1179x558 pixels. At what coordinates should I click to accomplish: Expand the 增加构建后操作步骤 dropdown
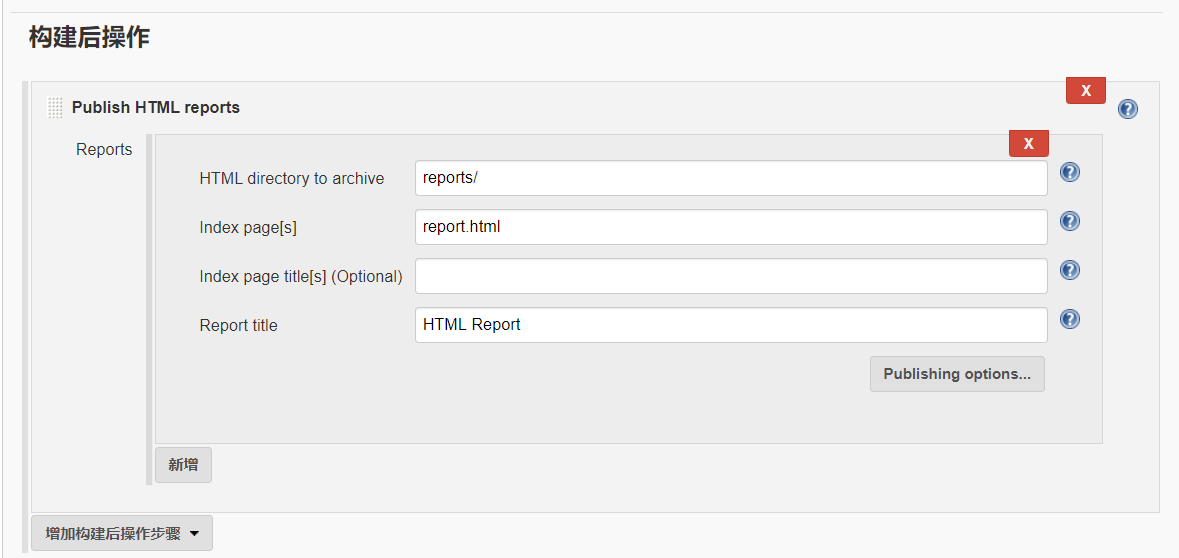(x=122, y=534)
